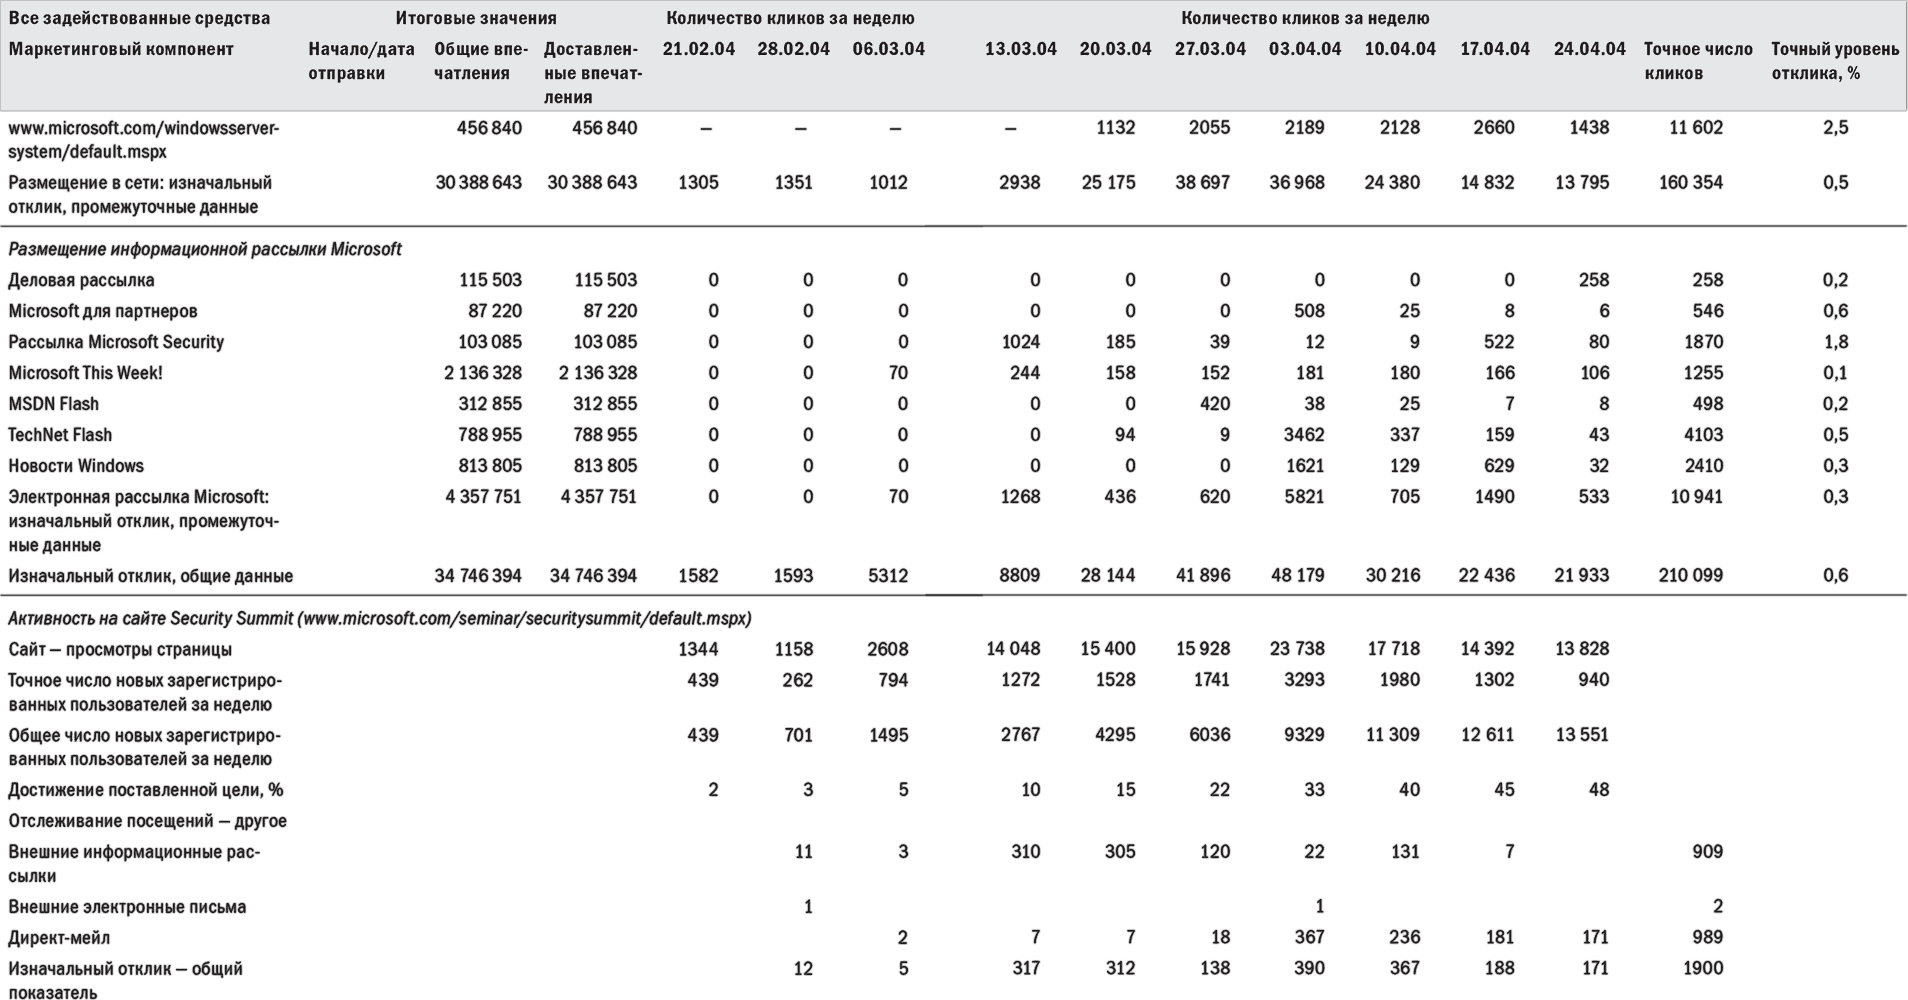1908x1000 pixels.
Task: Click the 'Сайт — просмотры страницы' row label
Action: click(x=120, y=650)
